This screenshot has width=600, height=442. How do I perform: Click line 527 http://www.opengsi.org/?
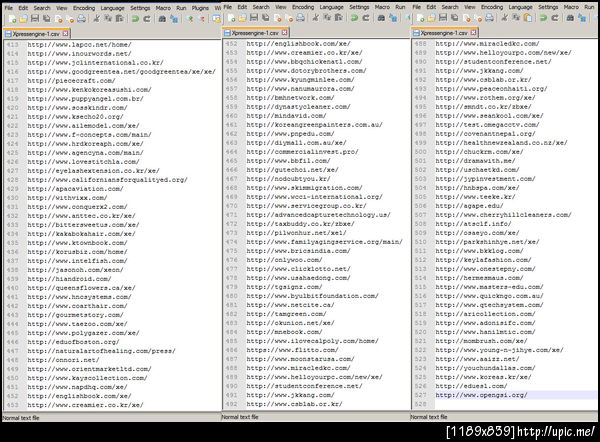481,395
